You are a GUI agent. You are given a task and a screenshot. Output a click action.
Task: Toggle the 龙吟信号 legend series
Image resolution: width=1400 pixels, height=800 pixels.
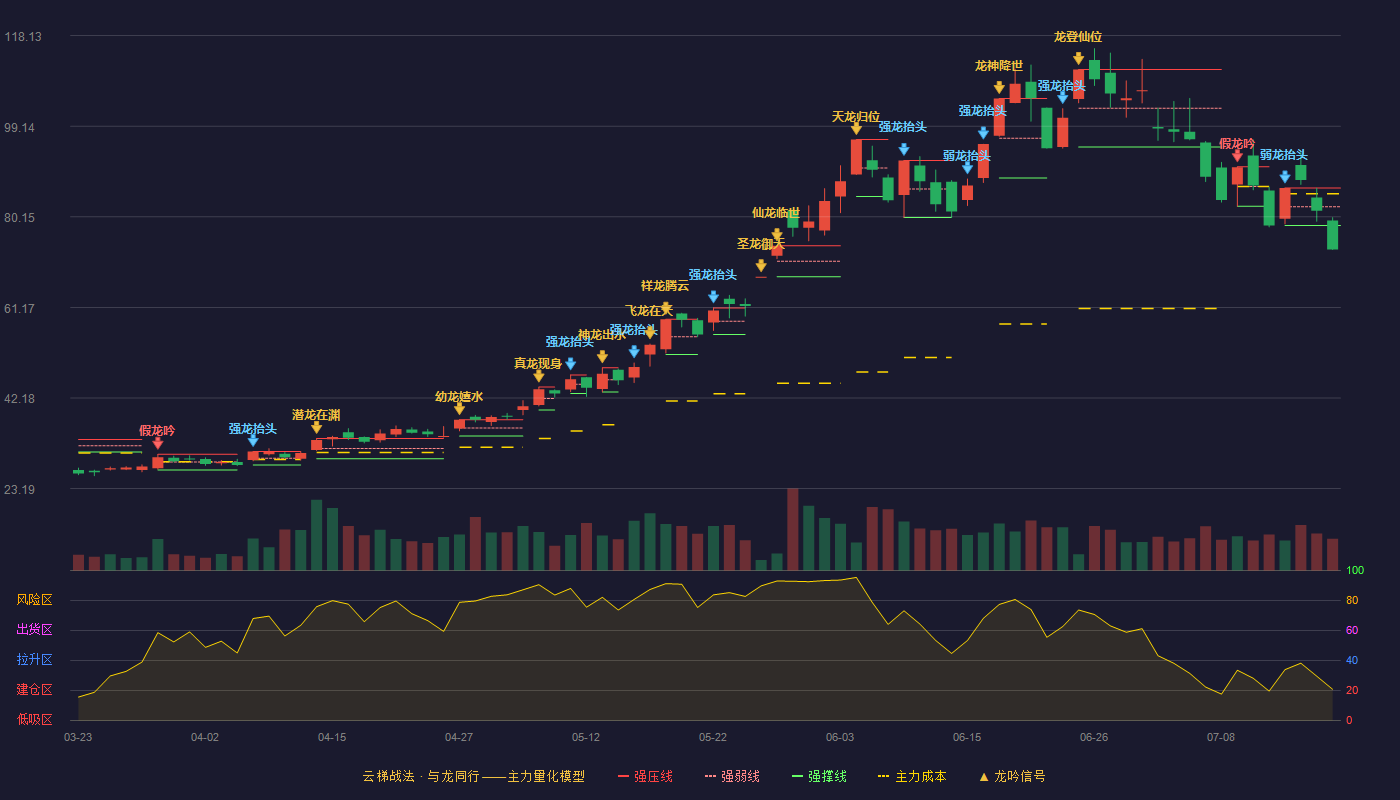tap(1012, 776)
